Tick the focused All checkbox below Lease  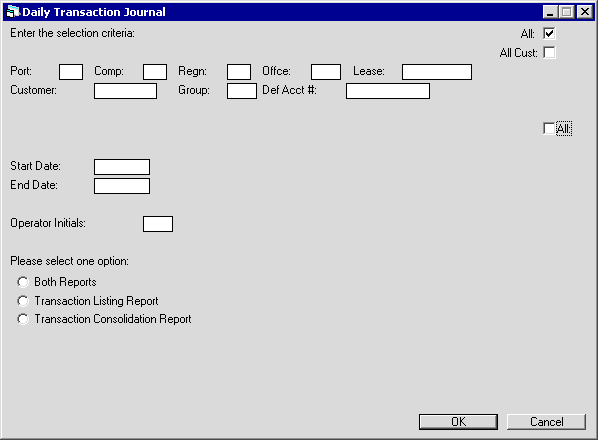[548, 128]
